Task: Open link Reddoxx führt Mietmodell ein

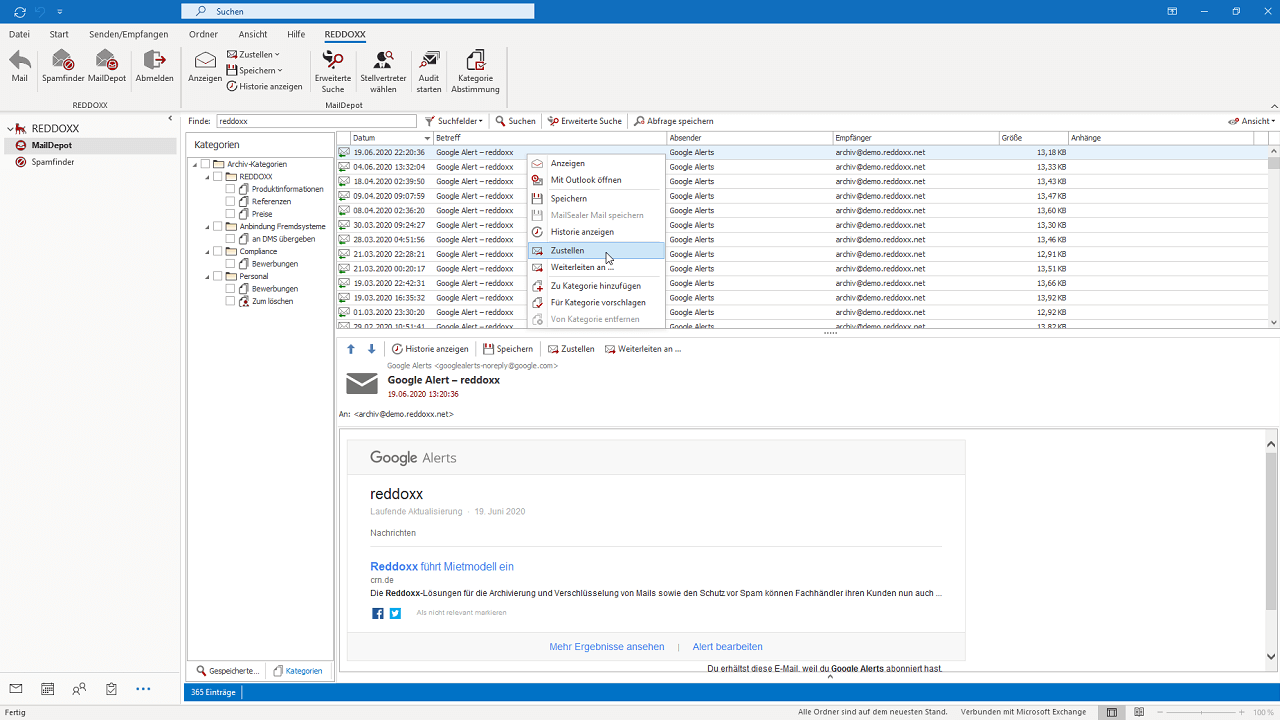Action: point(442,566)
